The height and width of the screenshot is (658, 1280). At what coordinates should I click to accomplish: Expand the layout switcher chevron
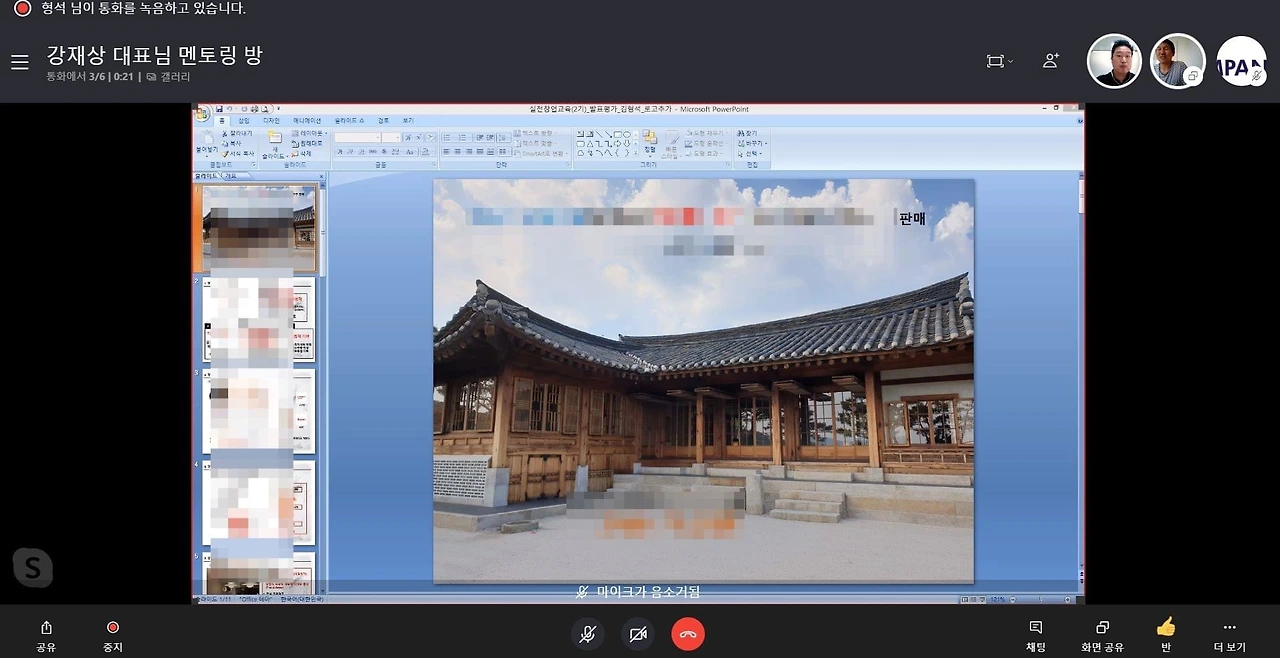(1010, 62)
